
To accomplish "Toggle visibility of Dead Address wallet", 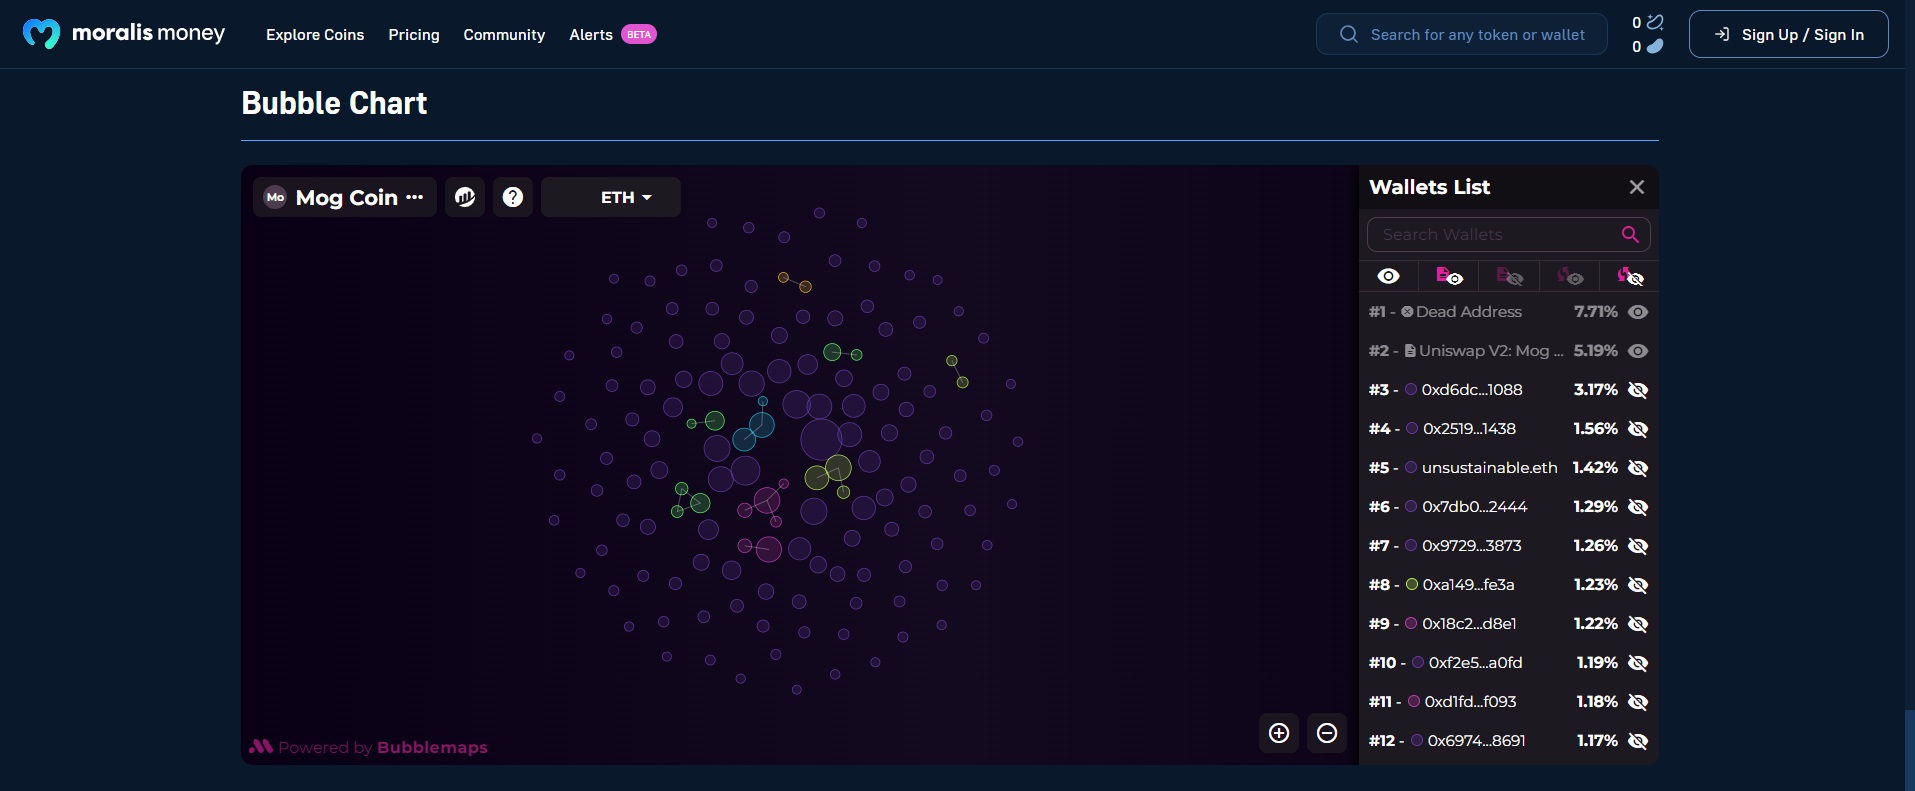I will (x=1638, y=312).
